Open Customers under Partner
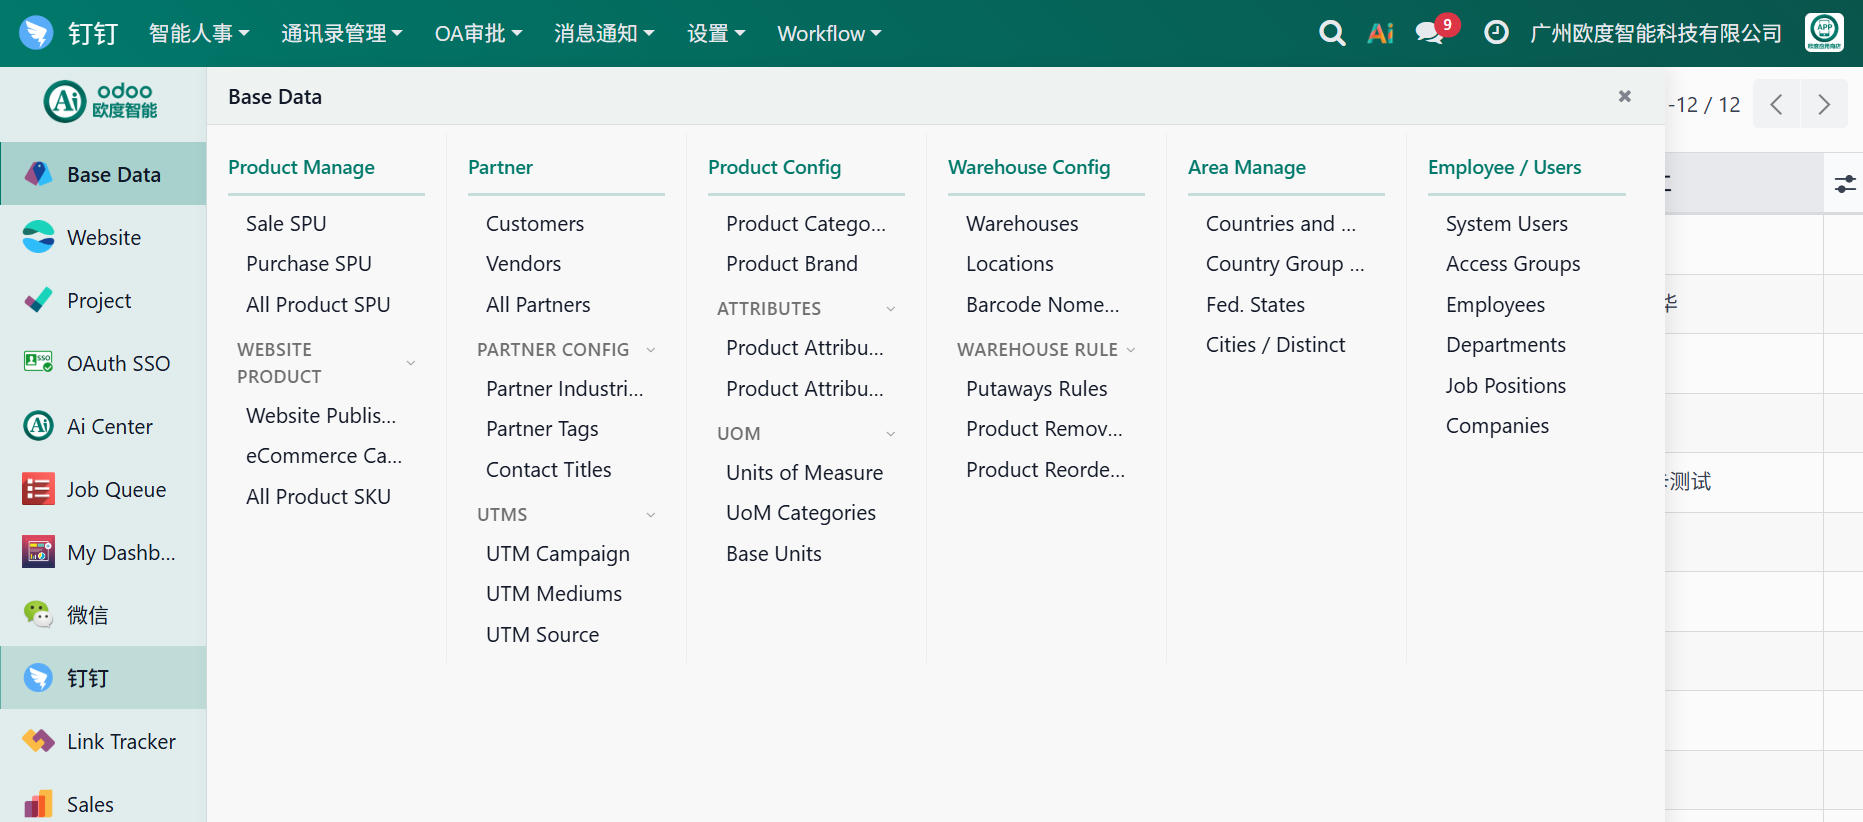1863x822 pixels. pos(535,223)
